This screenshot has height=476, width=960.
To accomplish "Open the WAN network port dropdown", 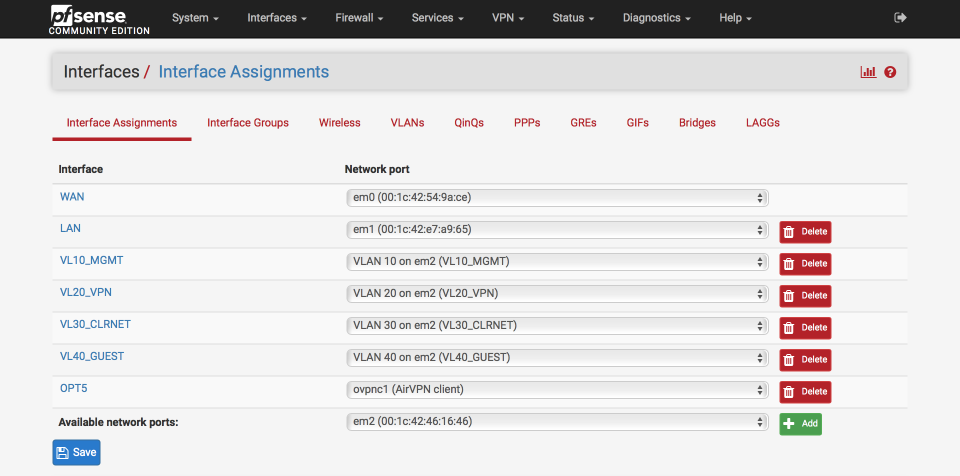I will tap(557, 198).
